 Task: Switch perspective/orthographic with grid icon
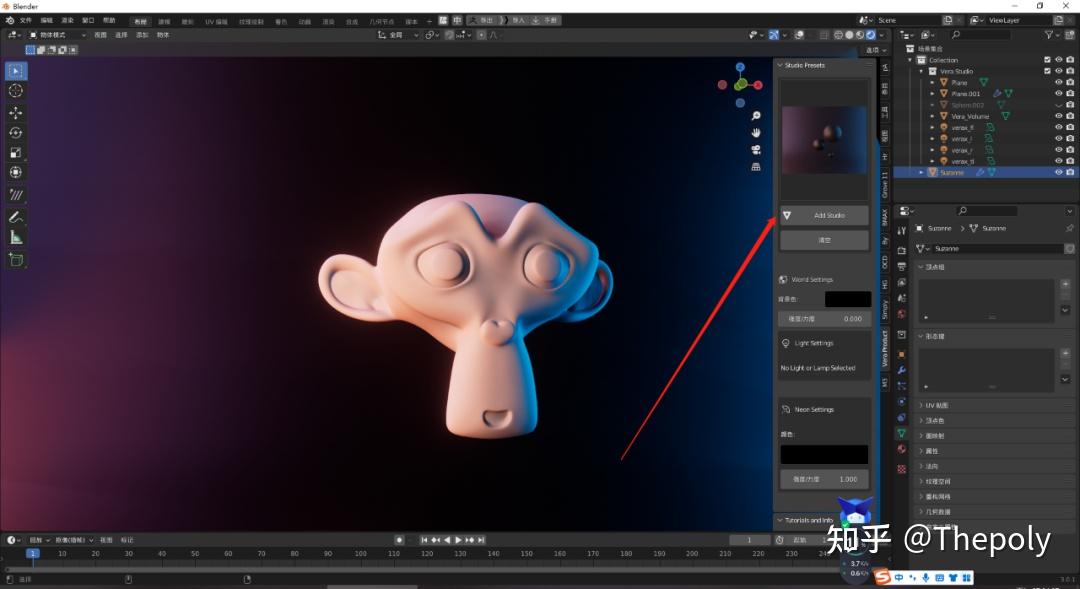[x=756, y=167]
